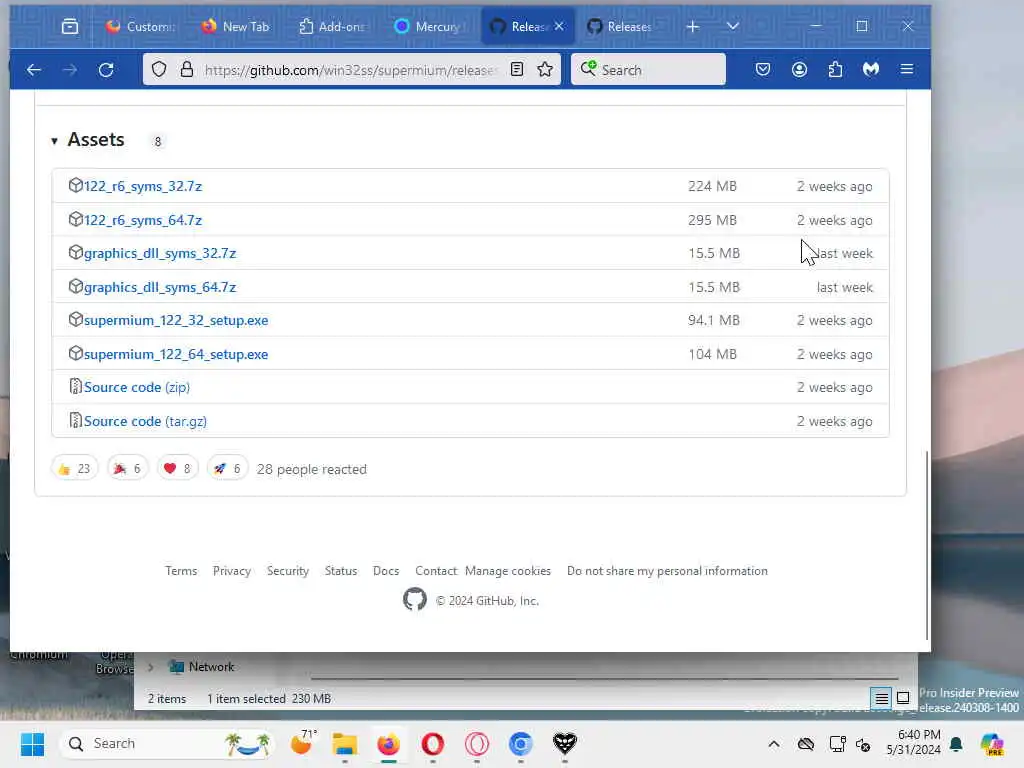The width and height of the screenshot is (1024, 768).
Task: Download supermium_122_64_setup.exe
Action: pos(176,355)
